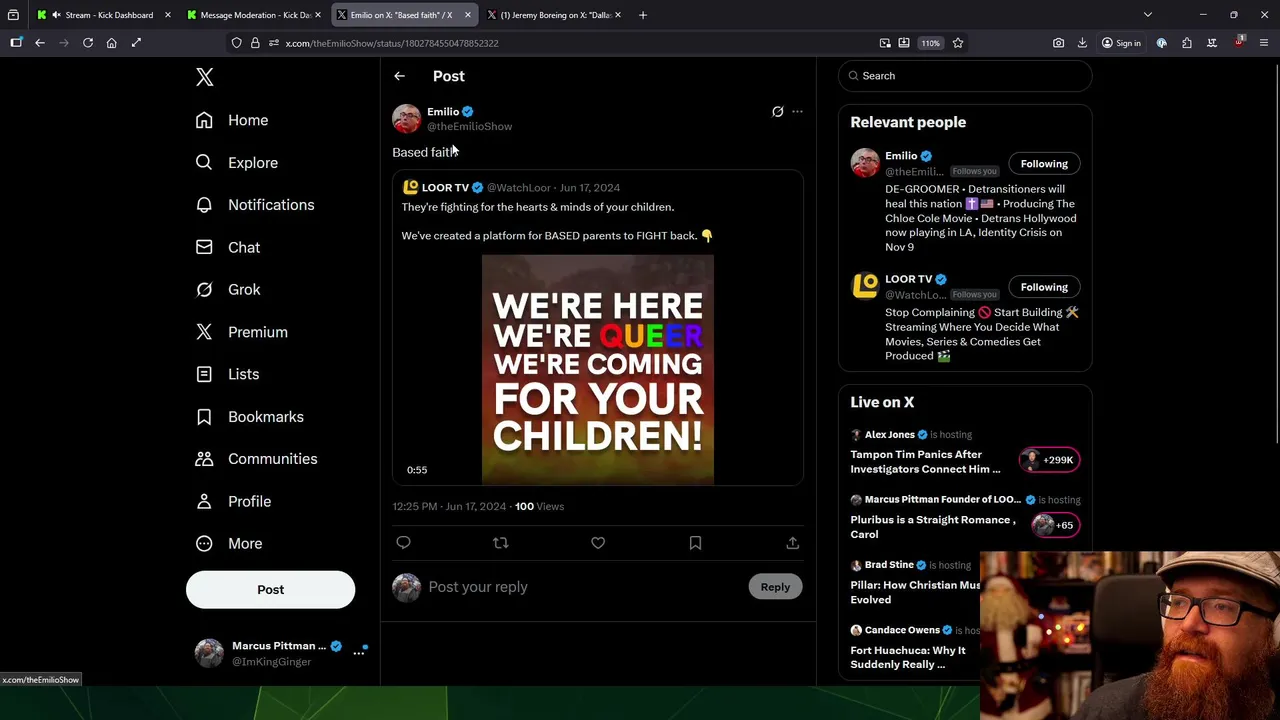This screenshot has height=720, width=1280.
Task: Toggle Following for LOOR TV in Relevant people
Action: (x=1044, y=287)
